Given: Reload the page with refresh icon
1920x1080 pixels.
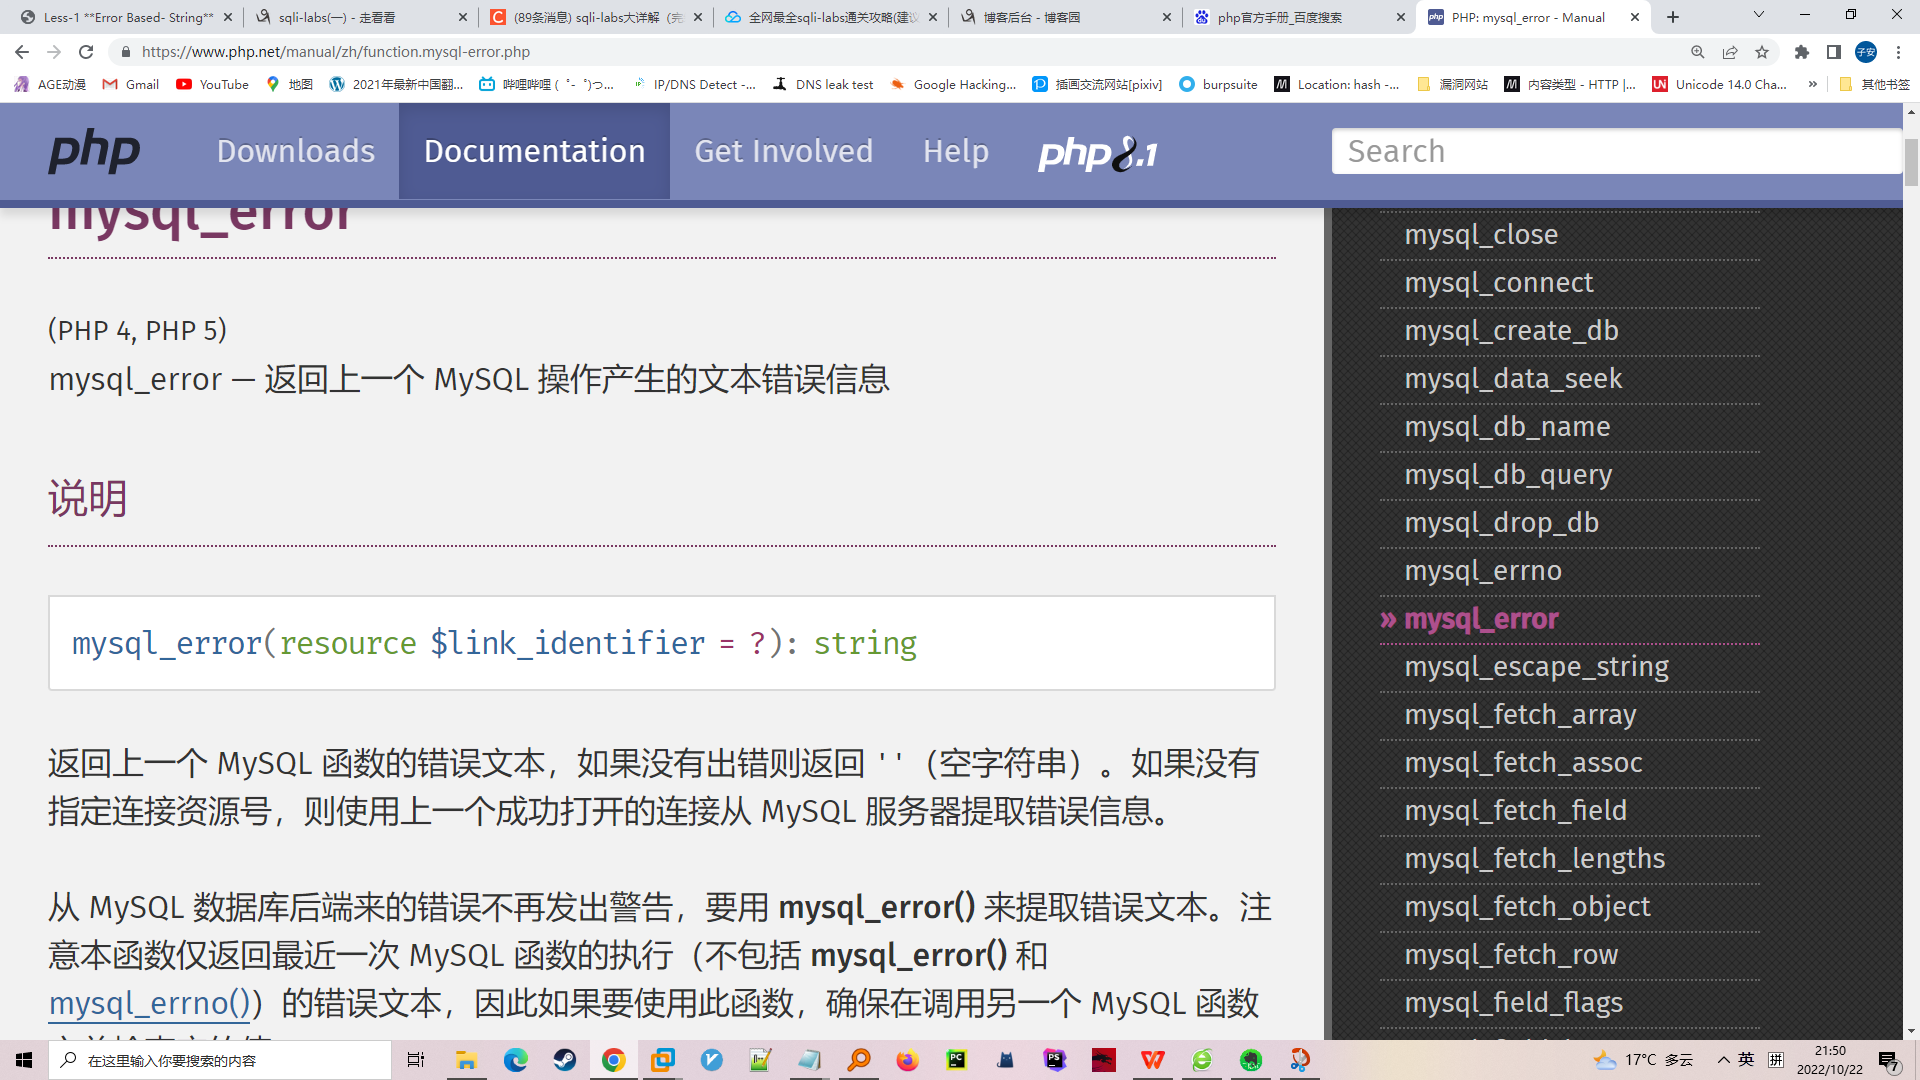Looking at the screenshot, I should click(86, 52).
